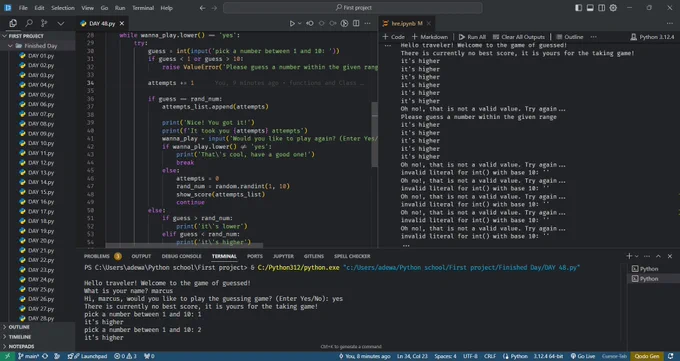Toggle the primary sidebar layout icon
Screen dimensions: 680x361
579,8
